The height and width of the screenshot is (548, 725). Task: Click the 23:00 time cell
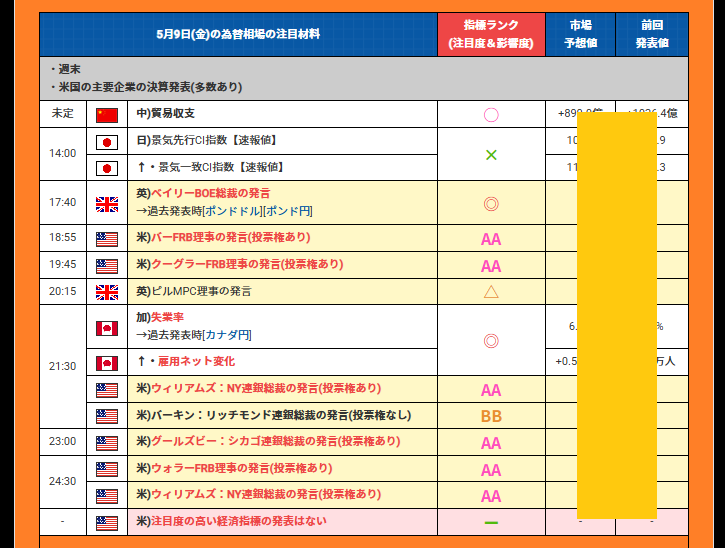[63, 442]
